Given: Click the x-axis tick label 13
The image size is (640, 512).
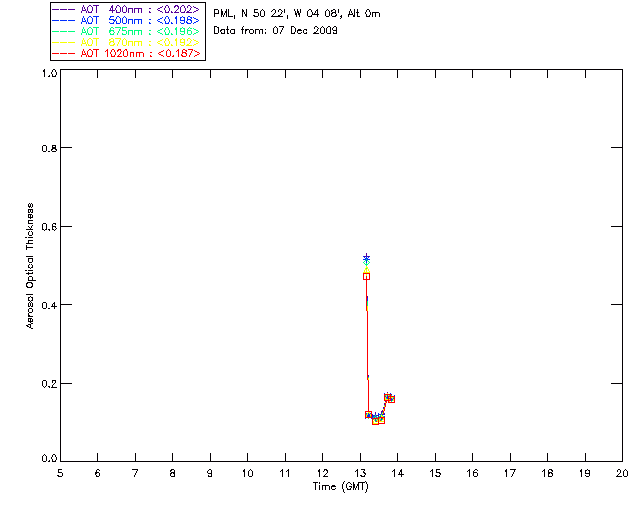Looking at the screenshot, I should pyautogui.click(x=360, y=473).
